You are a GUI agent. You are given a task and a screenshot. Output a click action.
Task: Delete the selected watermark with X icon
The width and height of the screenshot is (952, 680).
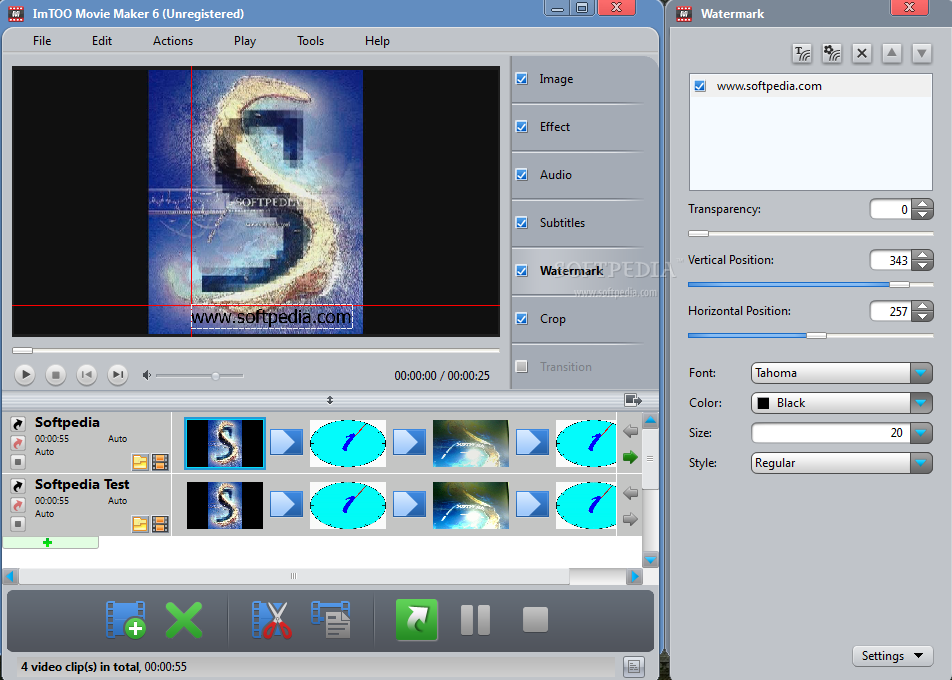(862, 53)
